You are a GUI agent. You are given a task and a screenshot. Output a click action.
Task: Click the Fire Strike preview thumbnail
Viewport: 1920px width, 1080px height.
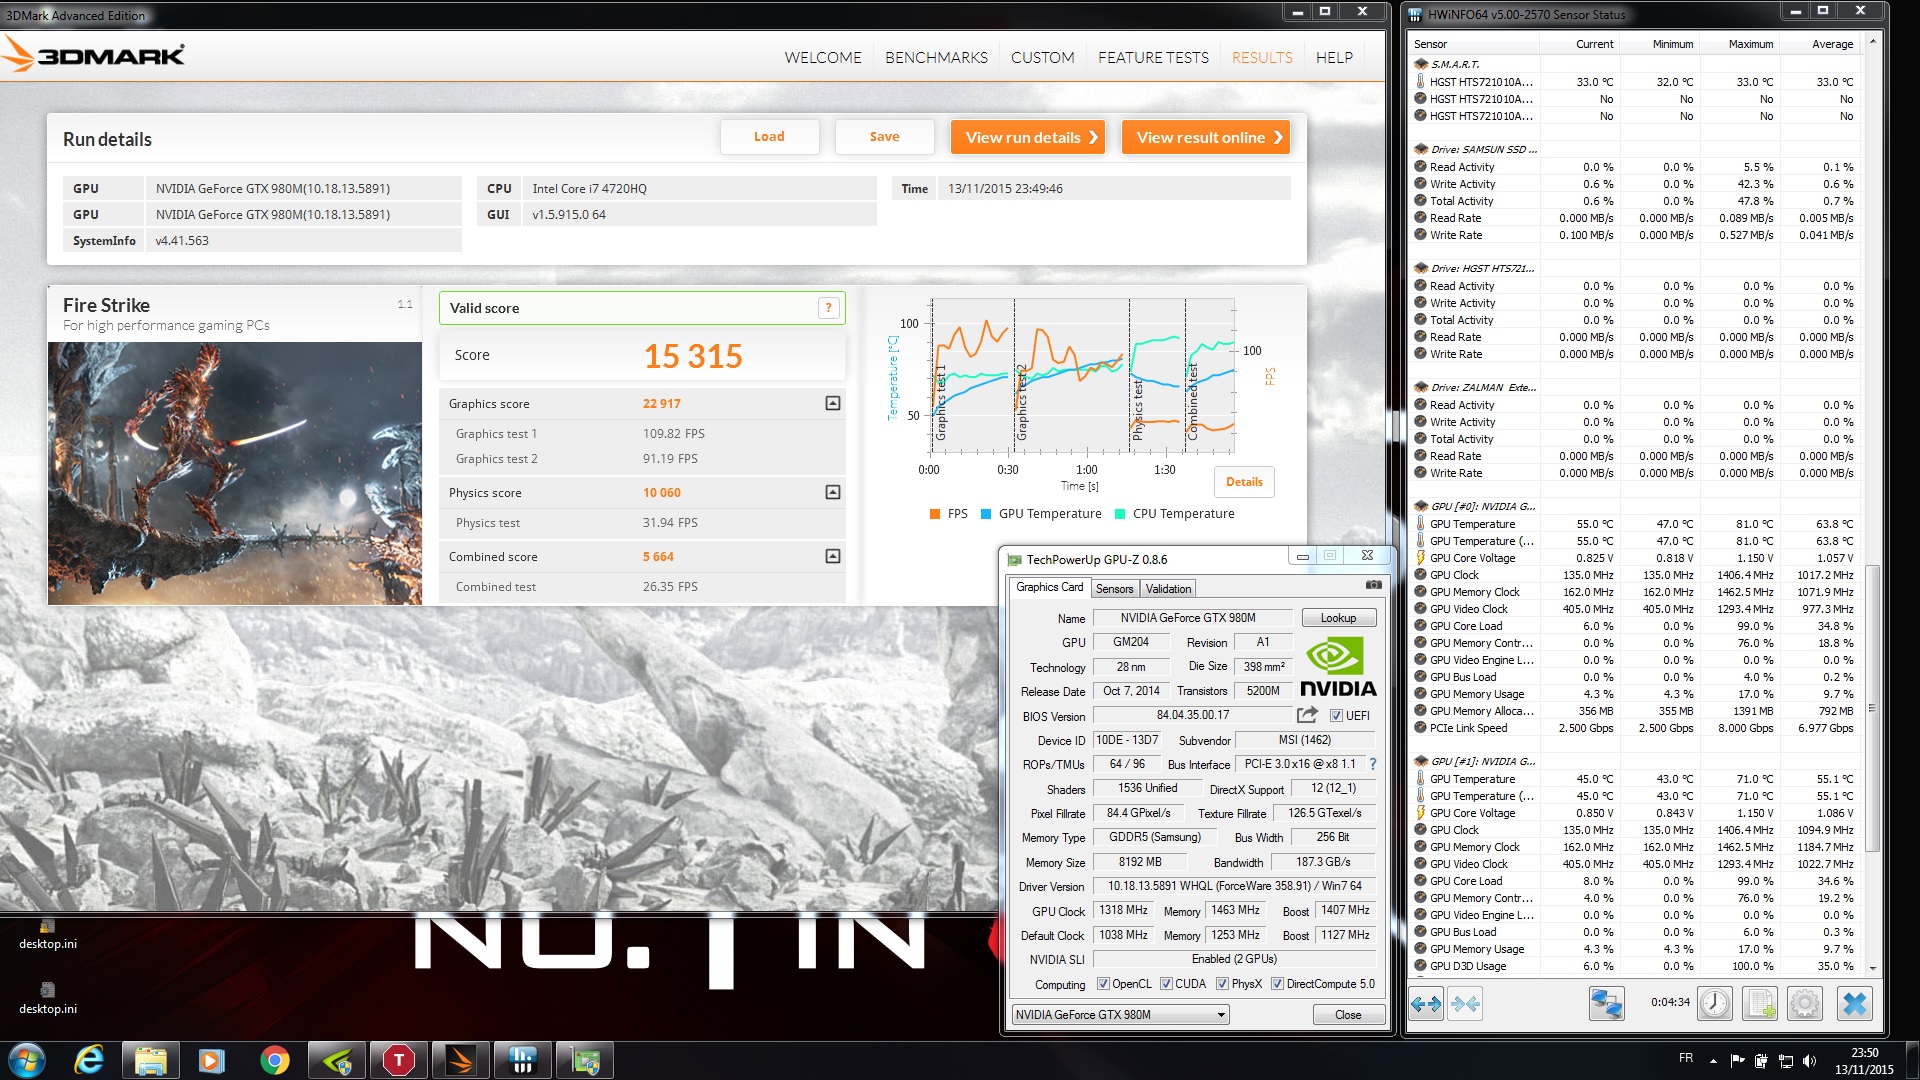235,473
